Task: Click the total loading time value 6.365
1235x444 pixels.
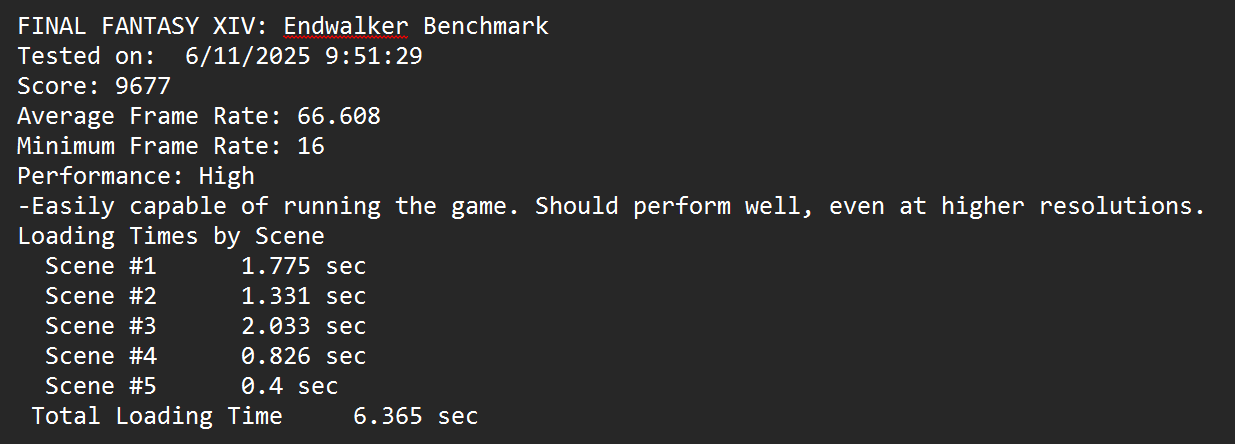Action: (388, 416)
